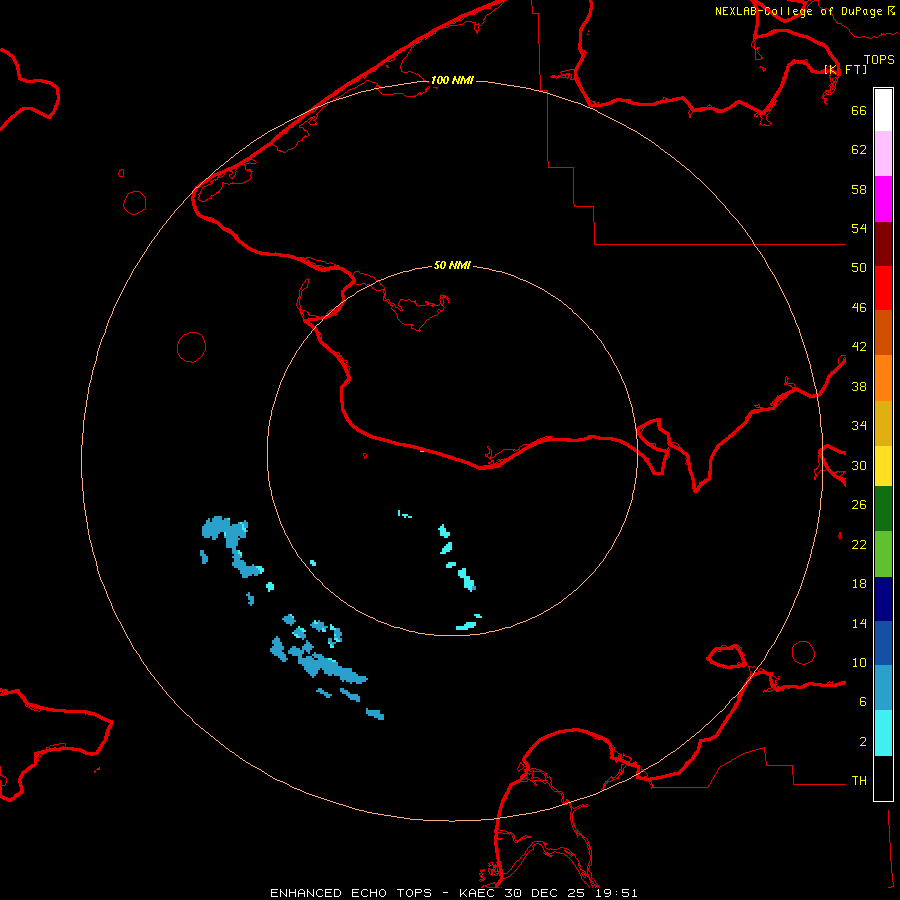
Task: Click the dark green 26 kft swatch
Action: click(883, 509)
